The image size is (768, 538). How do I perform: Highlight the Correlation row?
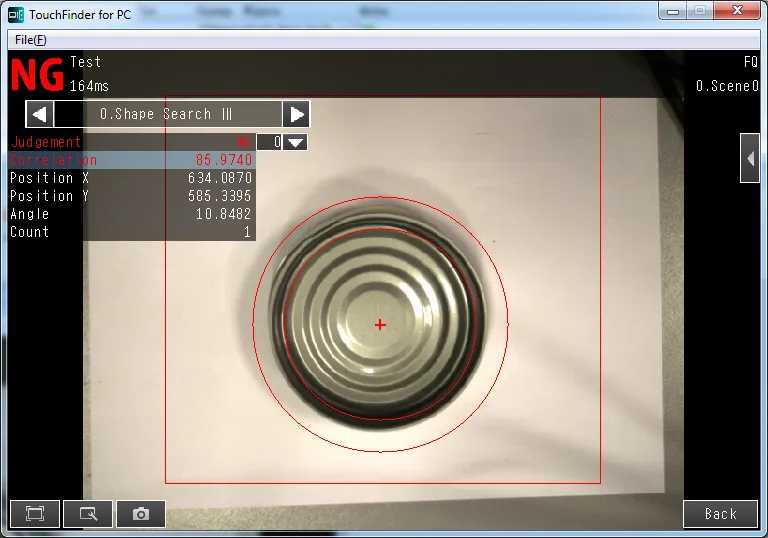click(x=131, y=160)
